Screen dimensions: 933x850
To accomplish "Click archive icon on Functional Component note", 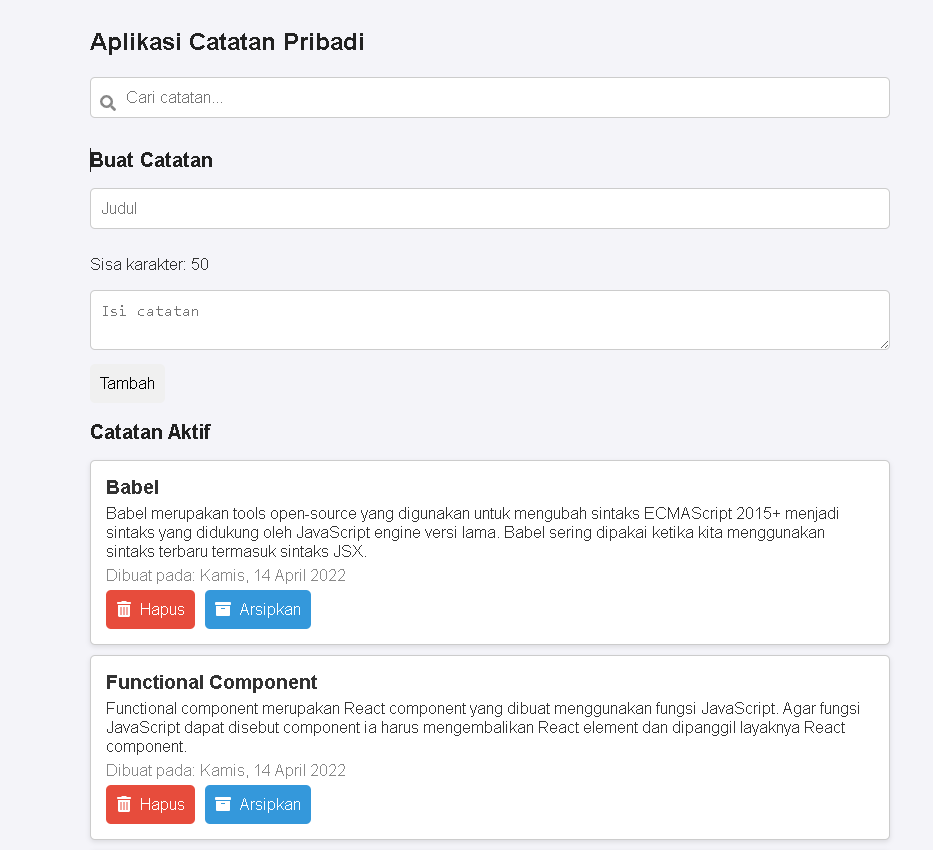I will point(223,804).
